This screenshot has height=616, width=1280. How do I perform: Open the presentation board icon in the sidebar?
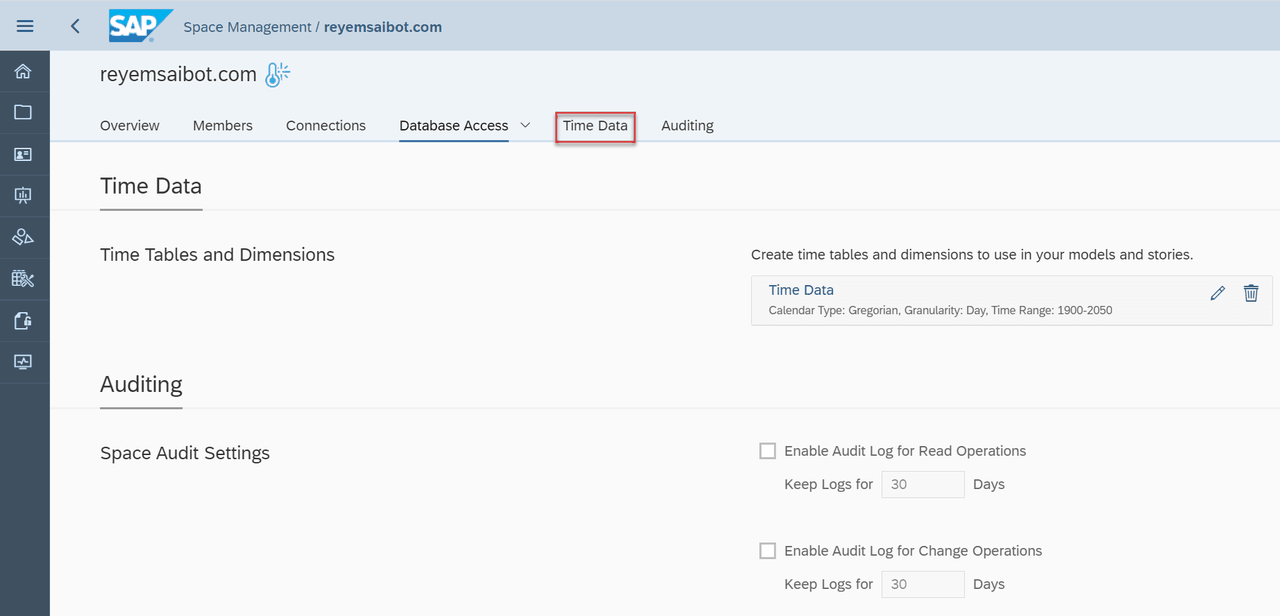tap(24, 195)
